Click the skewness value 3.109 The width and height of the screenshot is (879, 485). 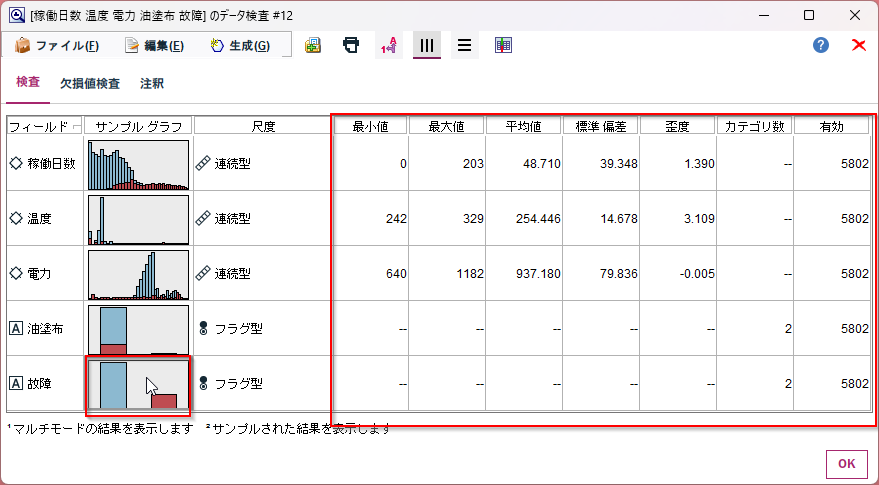coord(699,219)
